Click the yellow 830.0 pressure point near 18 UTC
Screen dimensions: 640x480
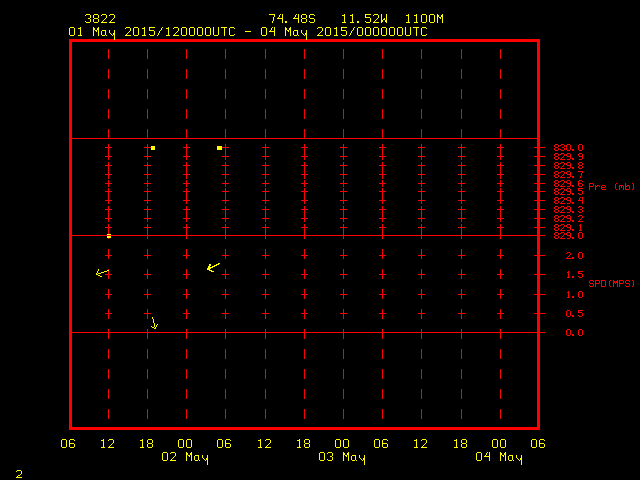pyautogui.click(x=153, y=148)
